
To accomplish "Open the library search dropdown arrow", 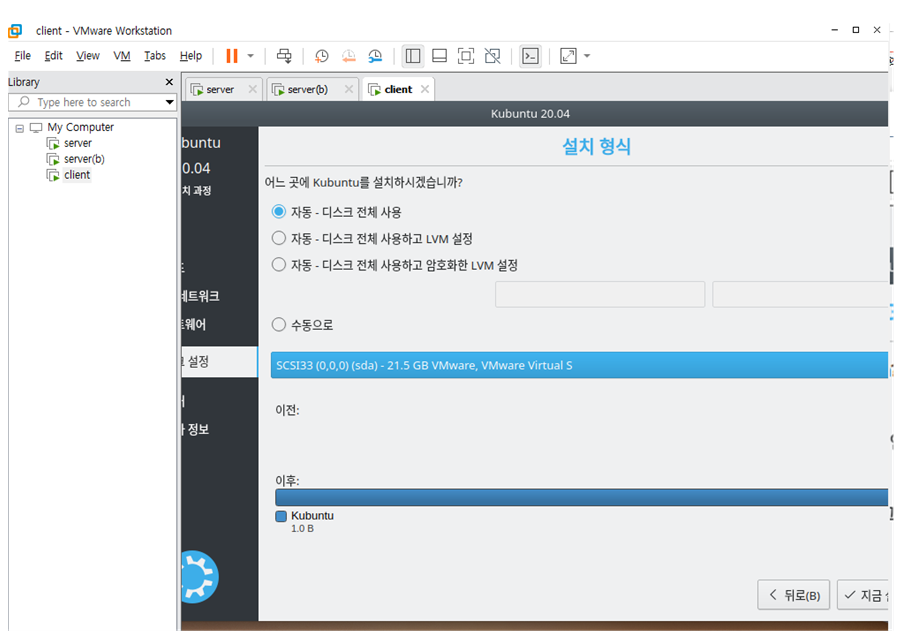I will coord(169,102).
